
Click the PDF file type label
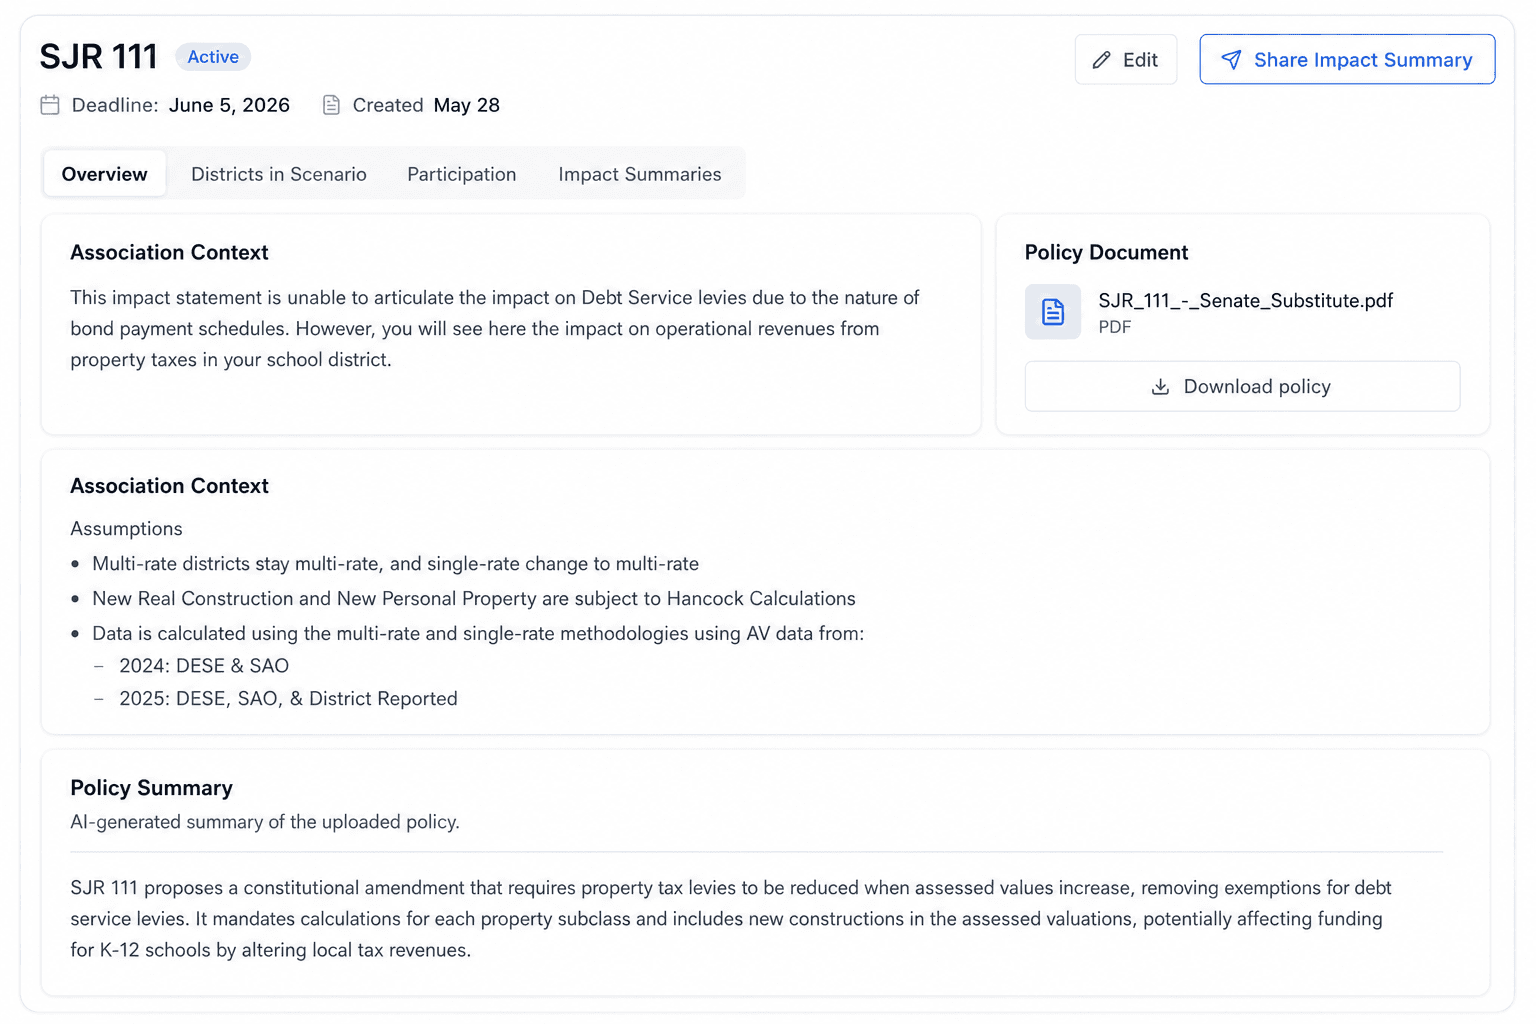click(1114, 327)
